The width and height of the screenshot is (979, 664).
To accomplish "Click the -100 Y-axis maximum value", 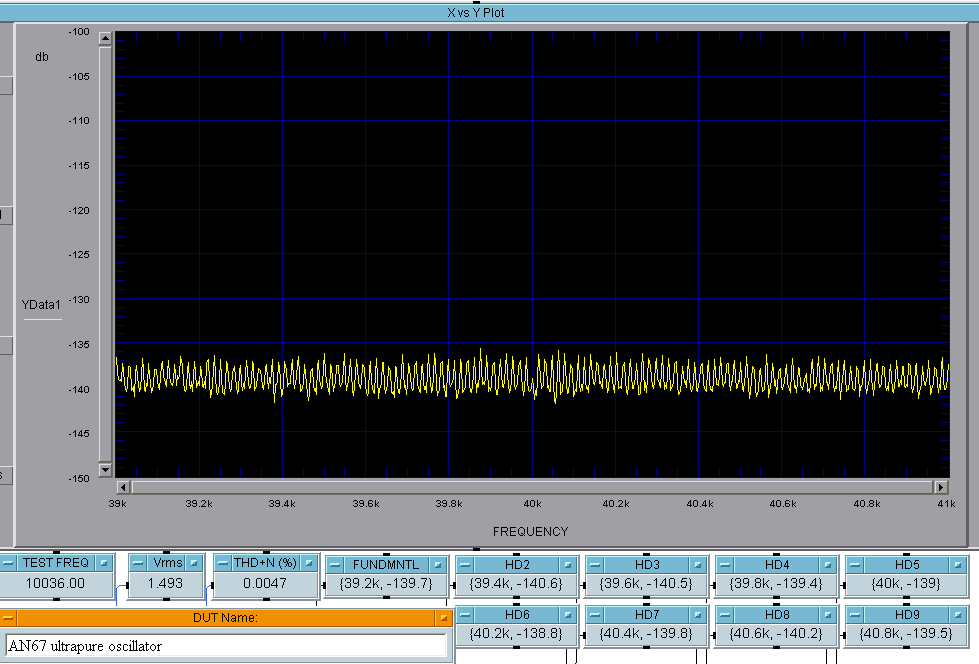I will (79, 32).
